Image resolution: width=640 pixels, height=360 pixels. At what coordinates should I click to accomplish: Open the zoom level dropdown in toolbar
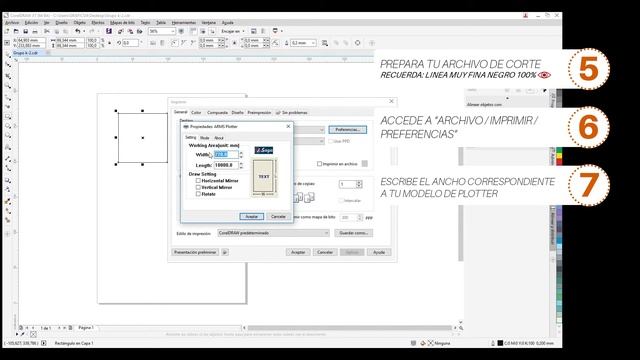point(173,31)
